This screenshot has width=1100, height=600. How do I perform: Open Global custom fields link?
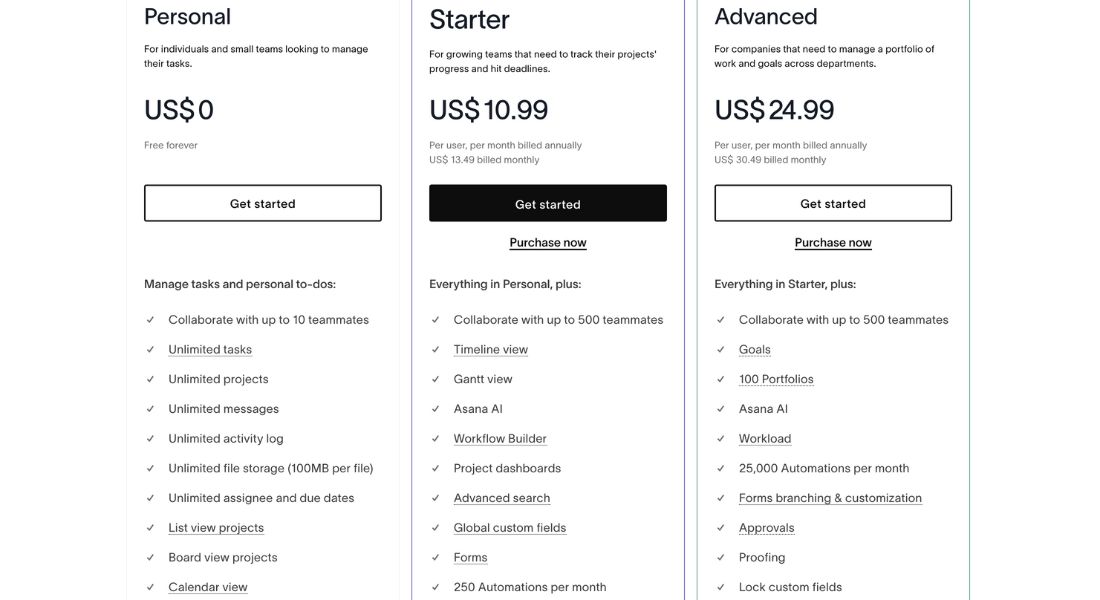(509, 528)
